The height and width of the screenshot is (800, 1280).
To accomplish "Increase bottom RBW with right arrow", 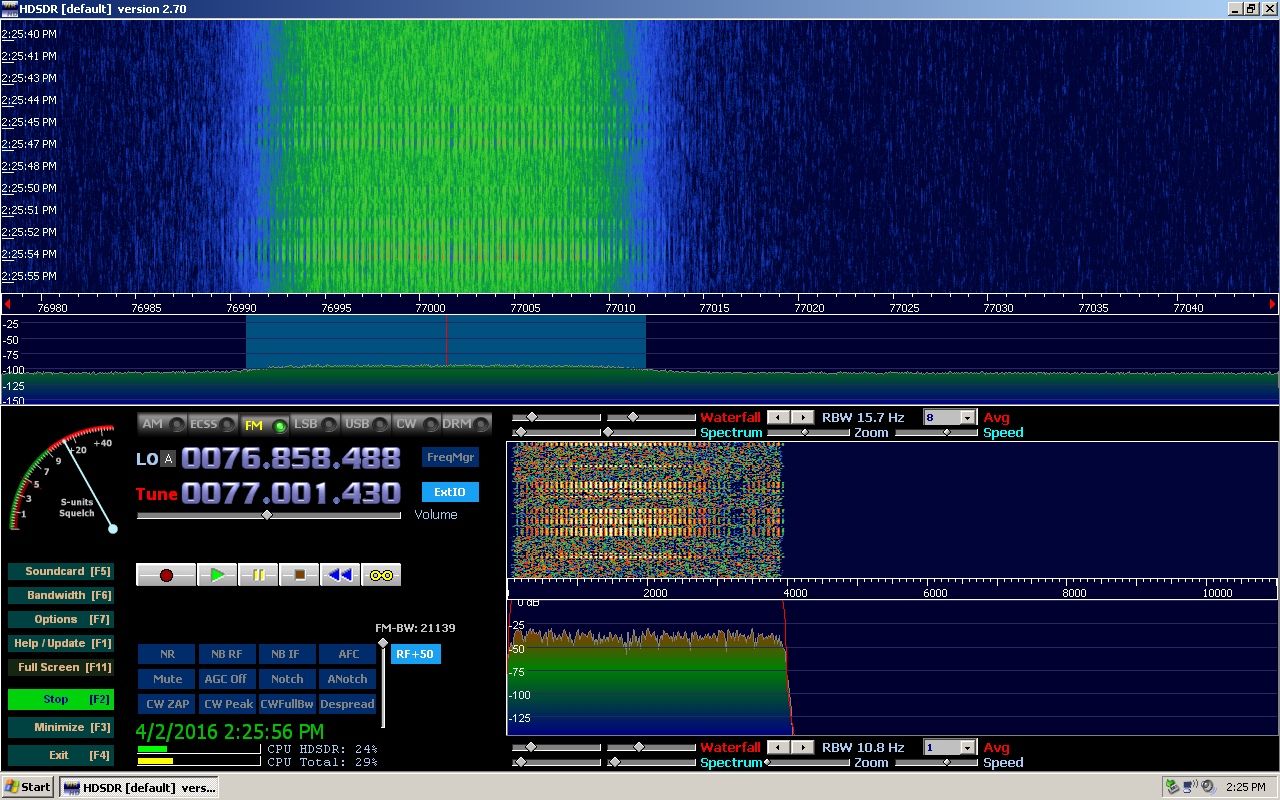I will click(x=803, y=747).
